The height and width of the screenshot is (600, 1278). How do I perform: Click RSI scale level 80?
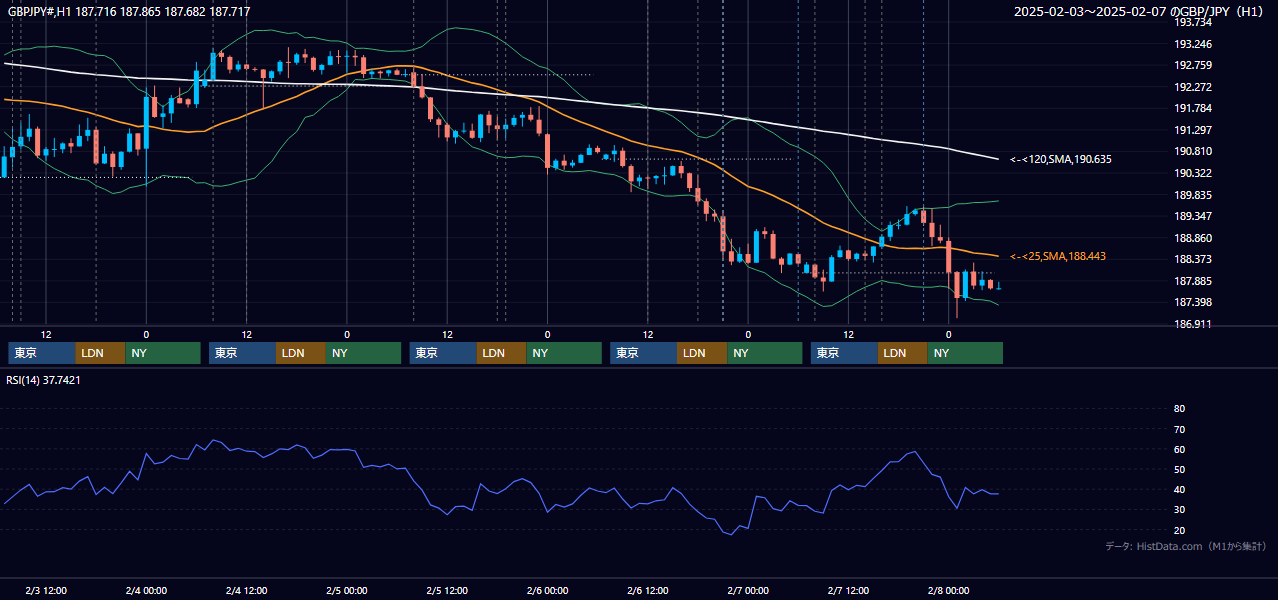click(x=1179, y=409)
